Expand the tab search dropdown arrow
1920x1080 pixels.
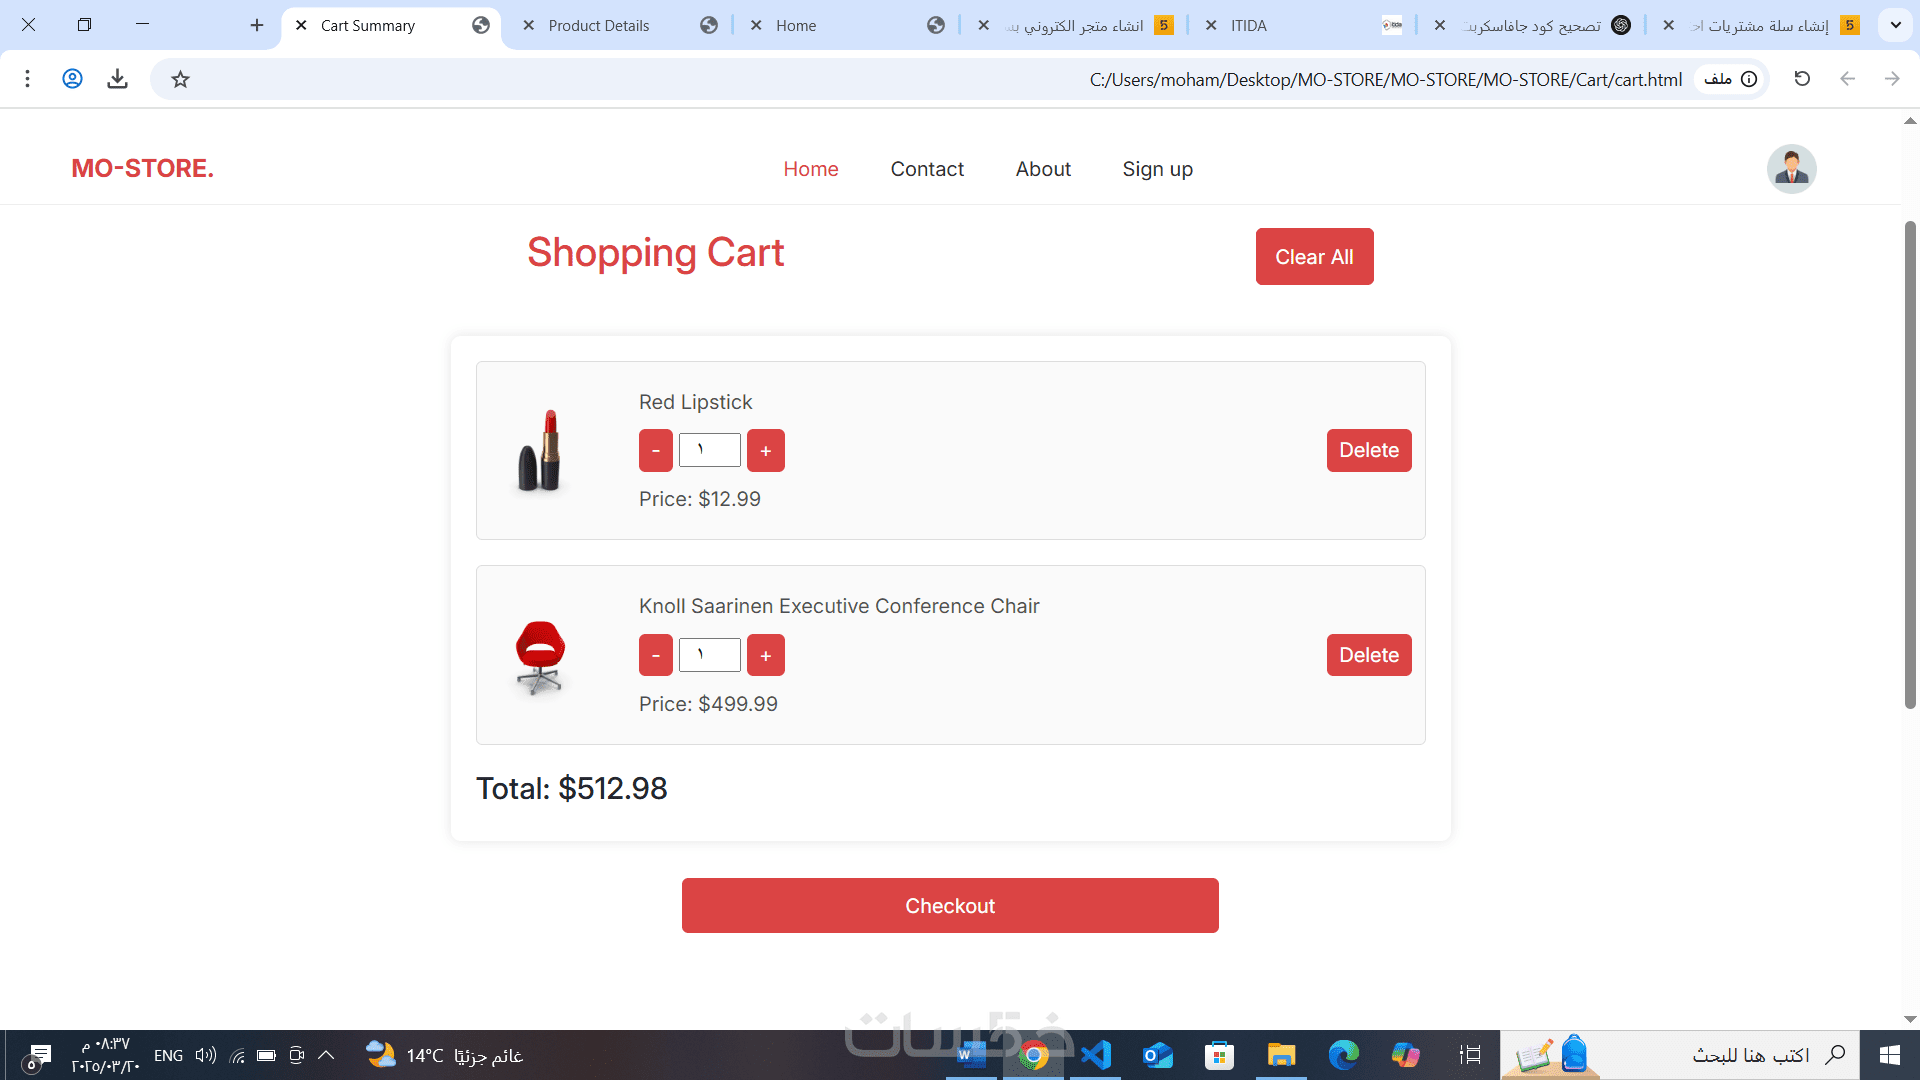pos(1895,25)
